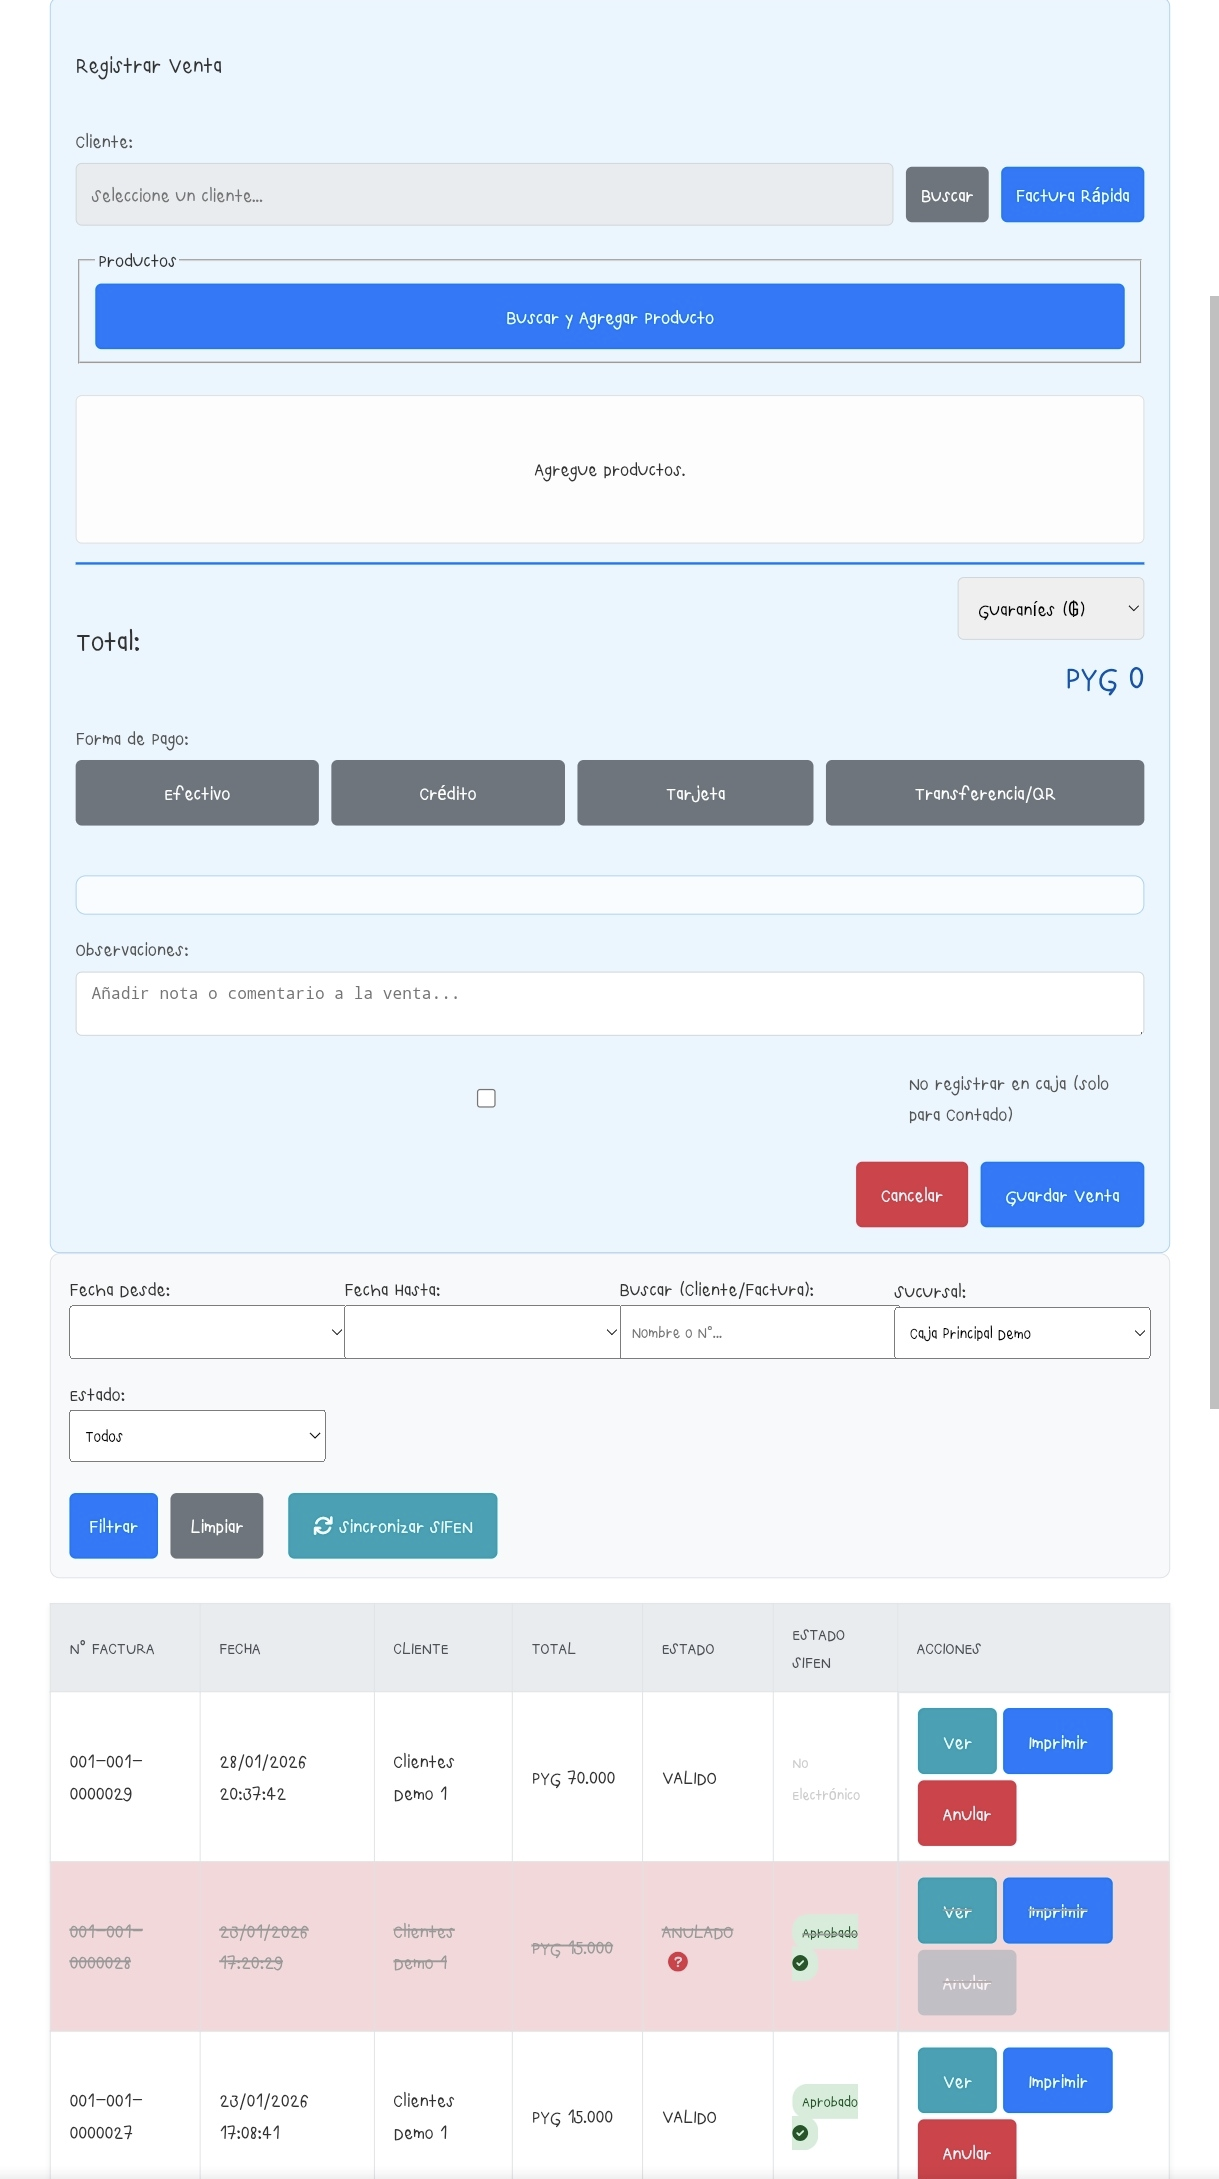
Task: Click 'No Electrónico' SIFEN status text
Action: (826, 1779)
